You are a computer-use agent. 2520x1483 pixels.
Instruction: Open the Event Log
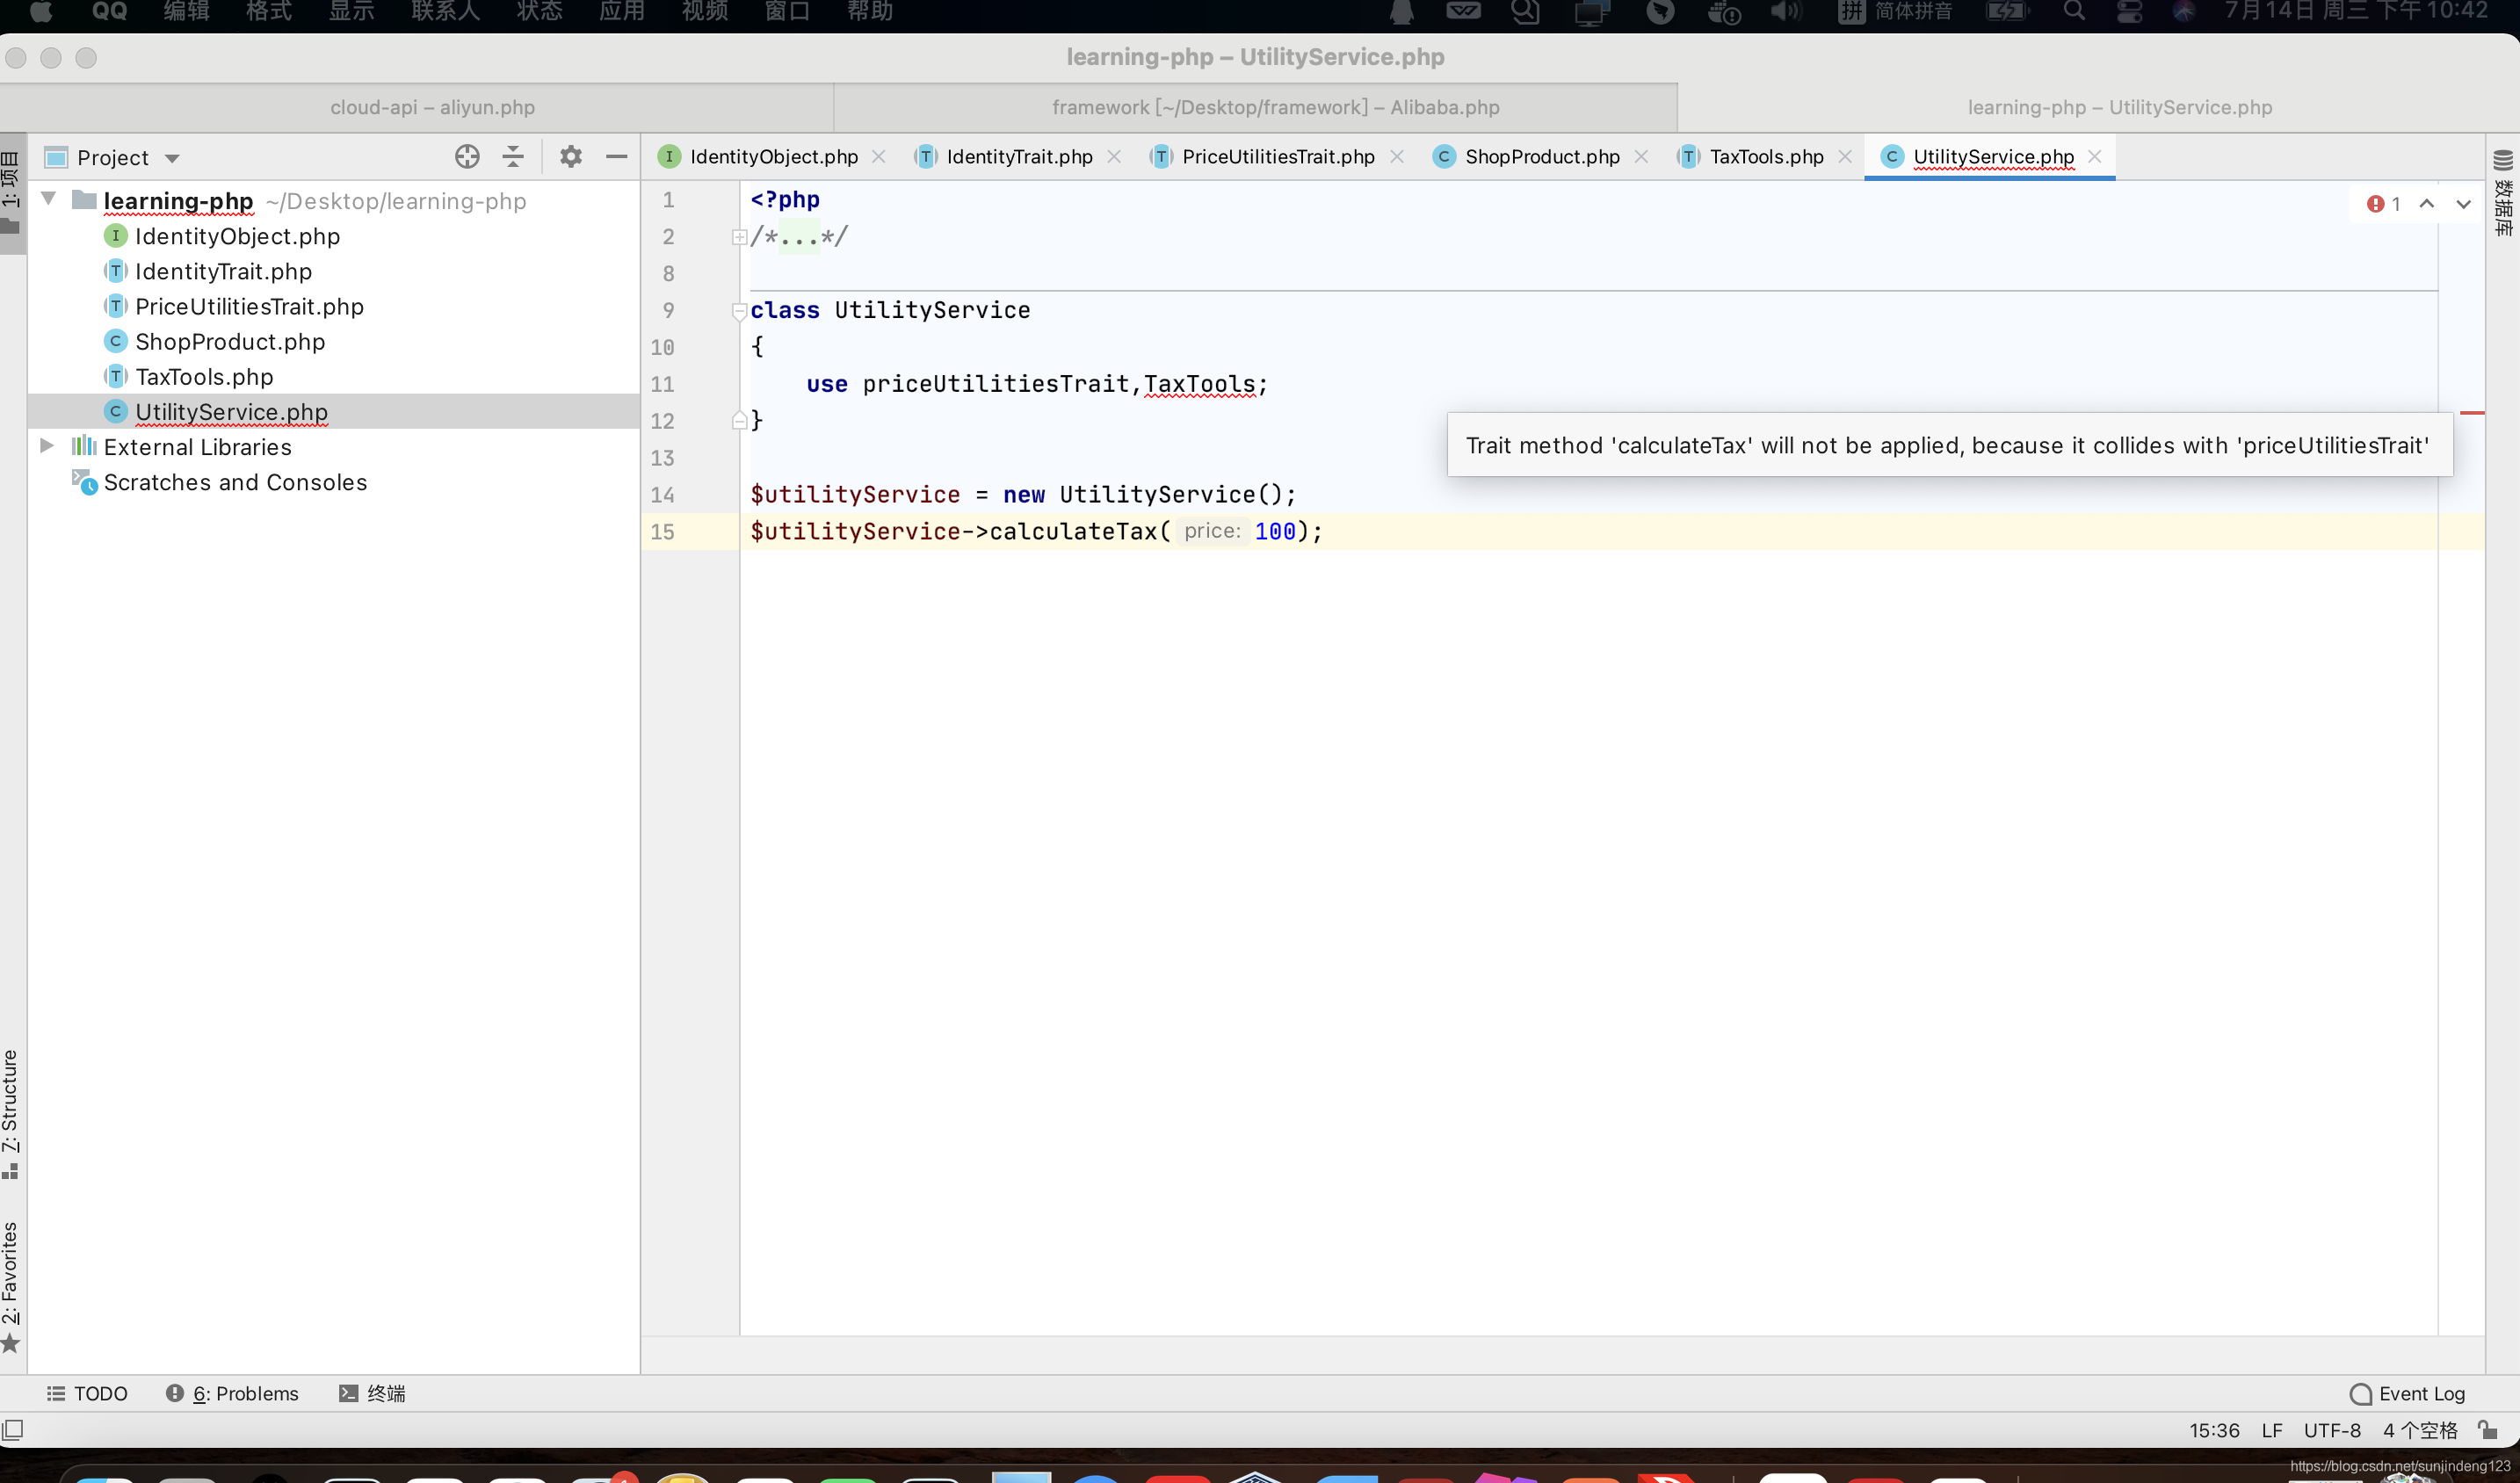click(x=2408, y=1393)
